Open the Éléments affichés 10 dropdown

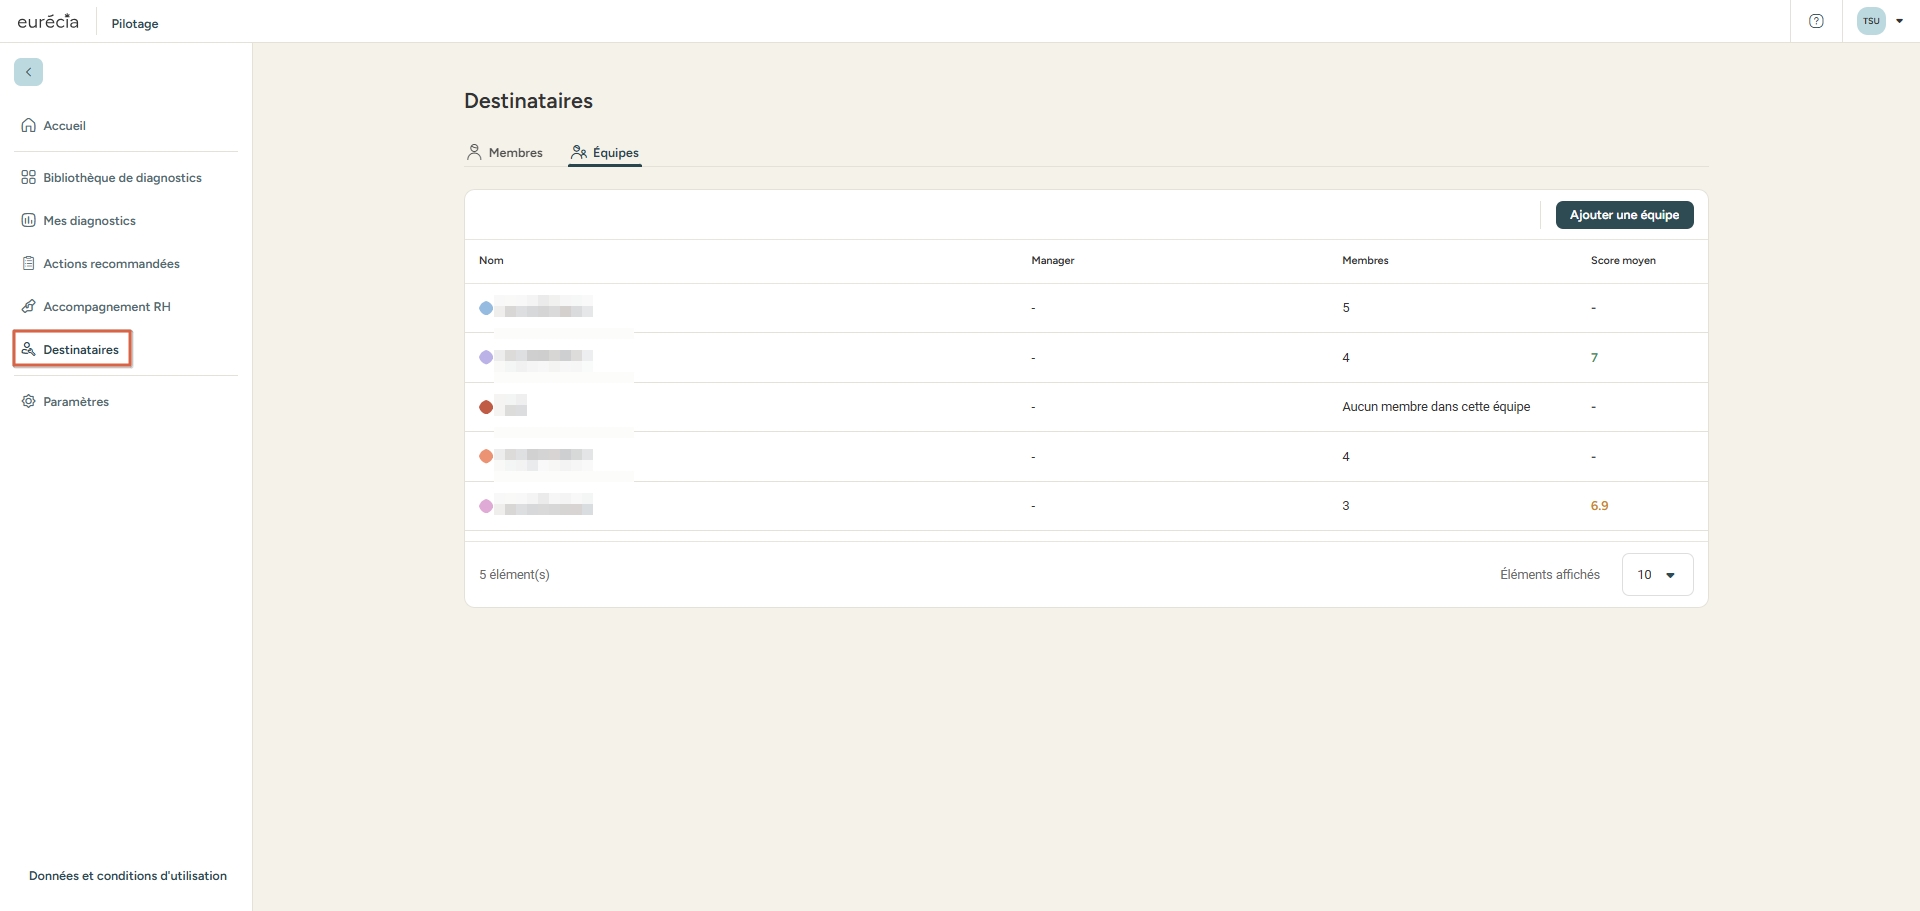point(1656,575)
